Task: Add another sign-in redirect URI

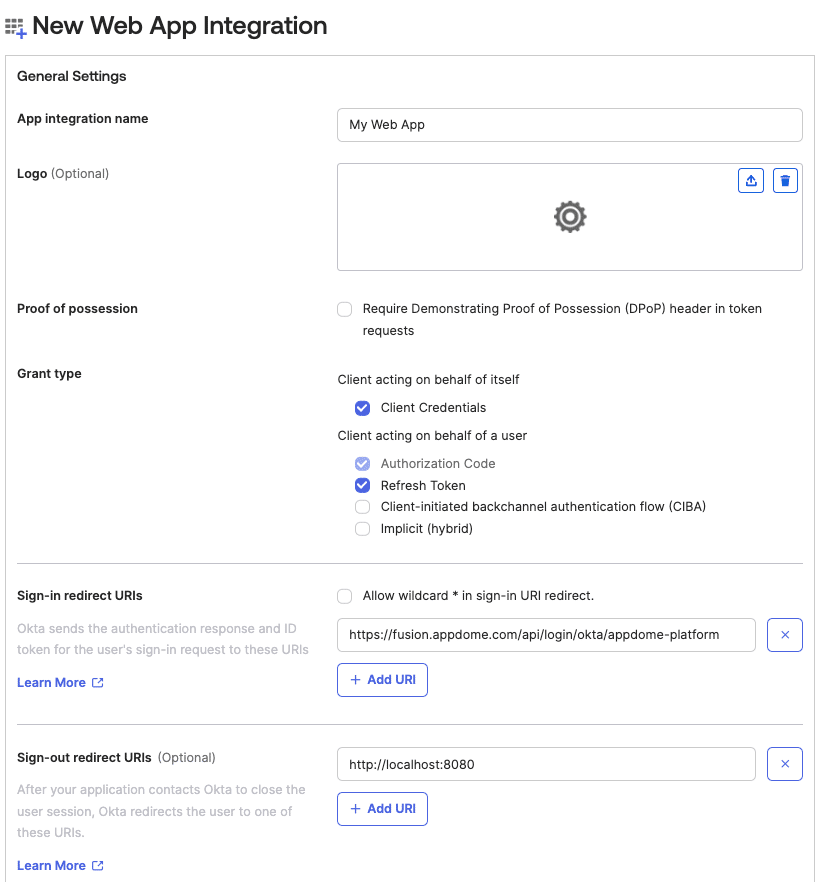Action: (x=382, y=679)
